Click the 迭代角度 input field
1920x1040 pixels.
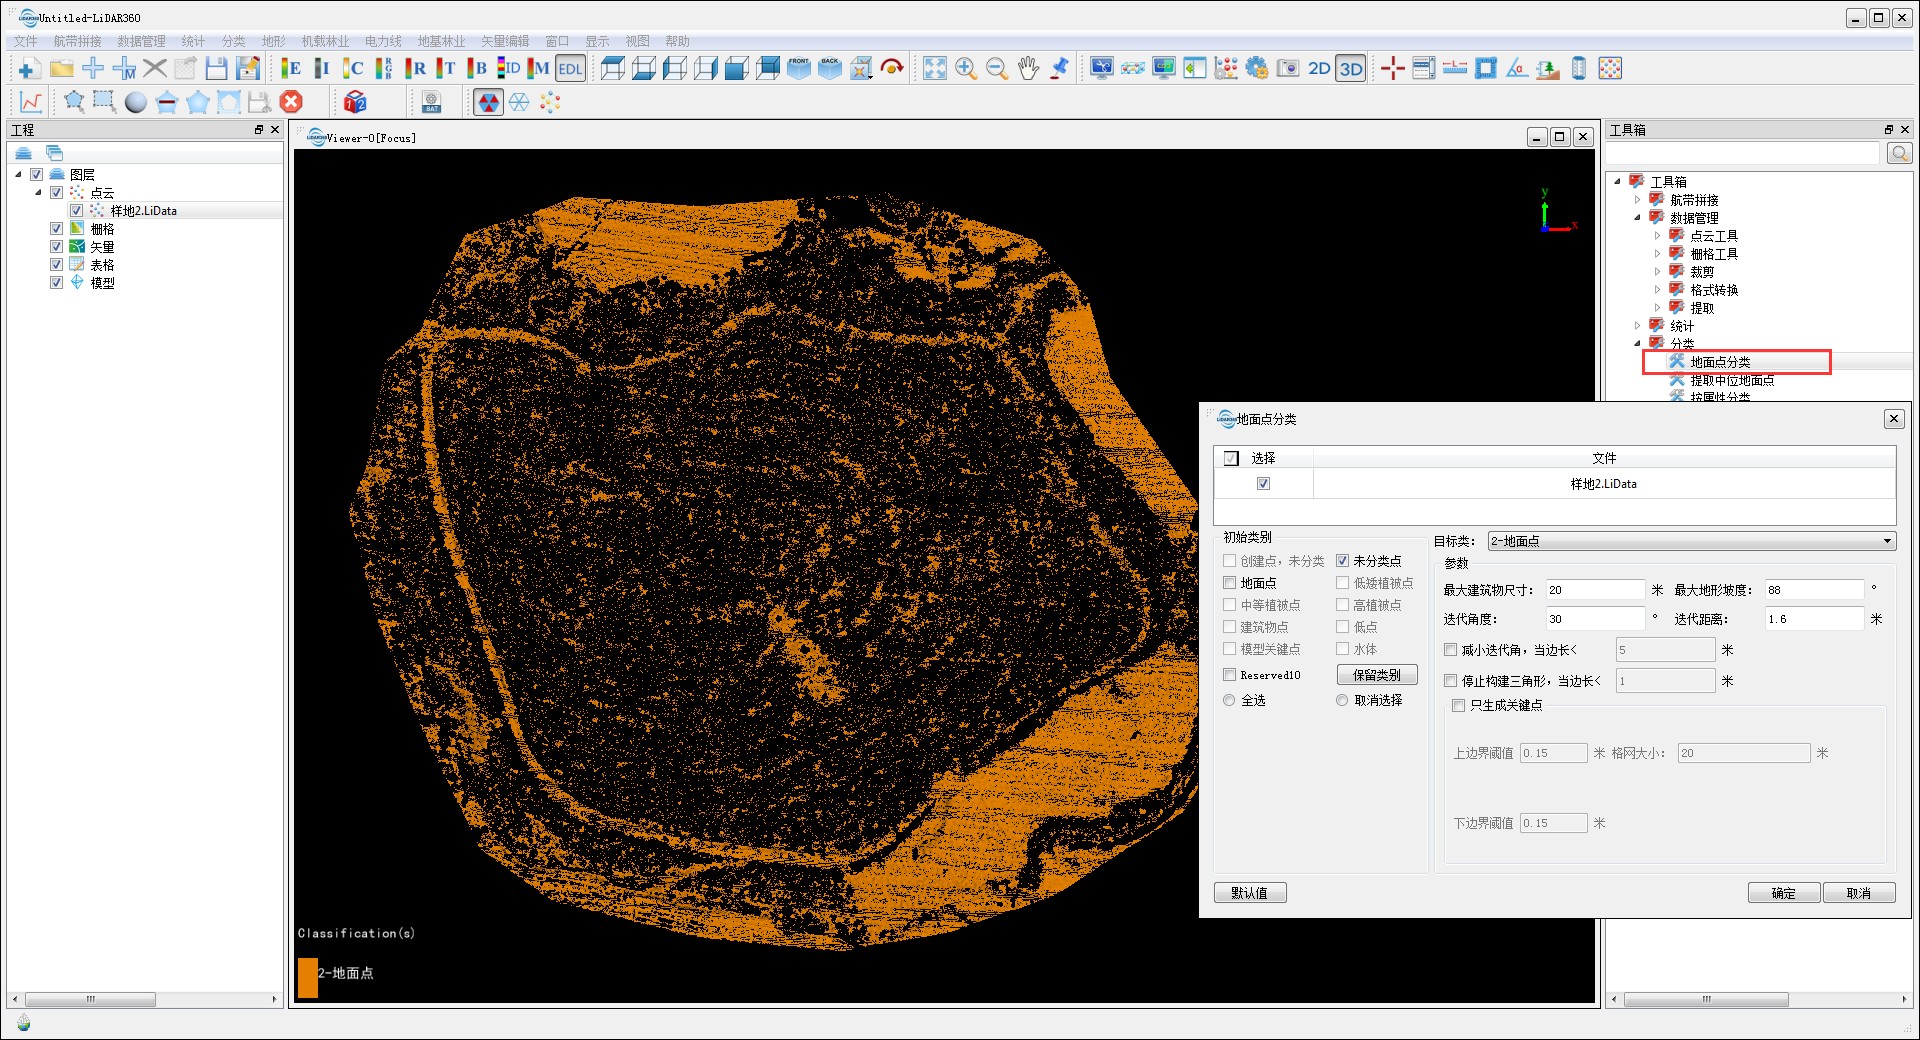coord(1595,619)
